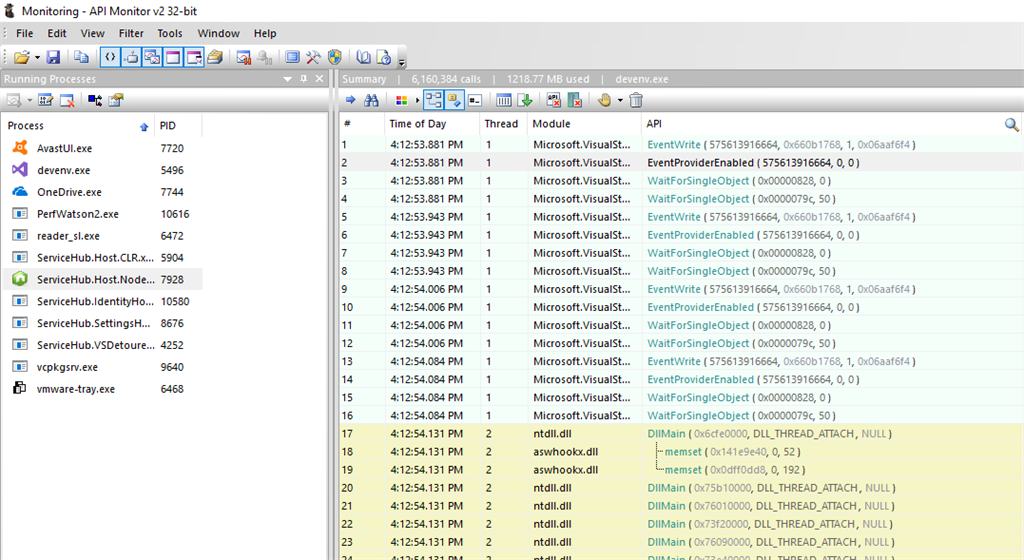Screen dimensions: 1024x560
Task: Open the Window menu
Action: pos(219,33)
